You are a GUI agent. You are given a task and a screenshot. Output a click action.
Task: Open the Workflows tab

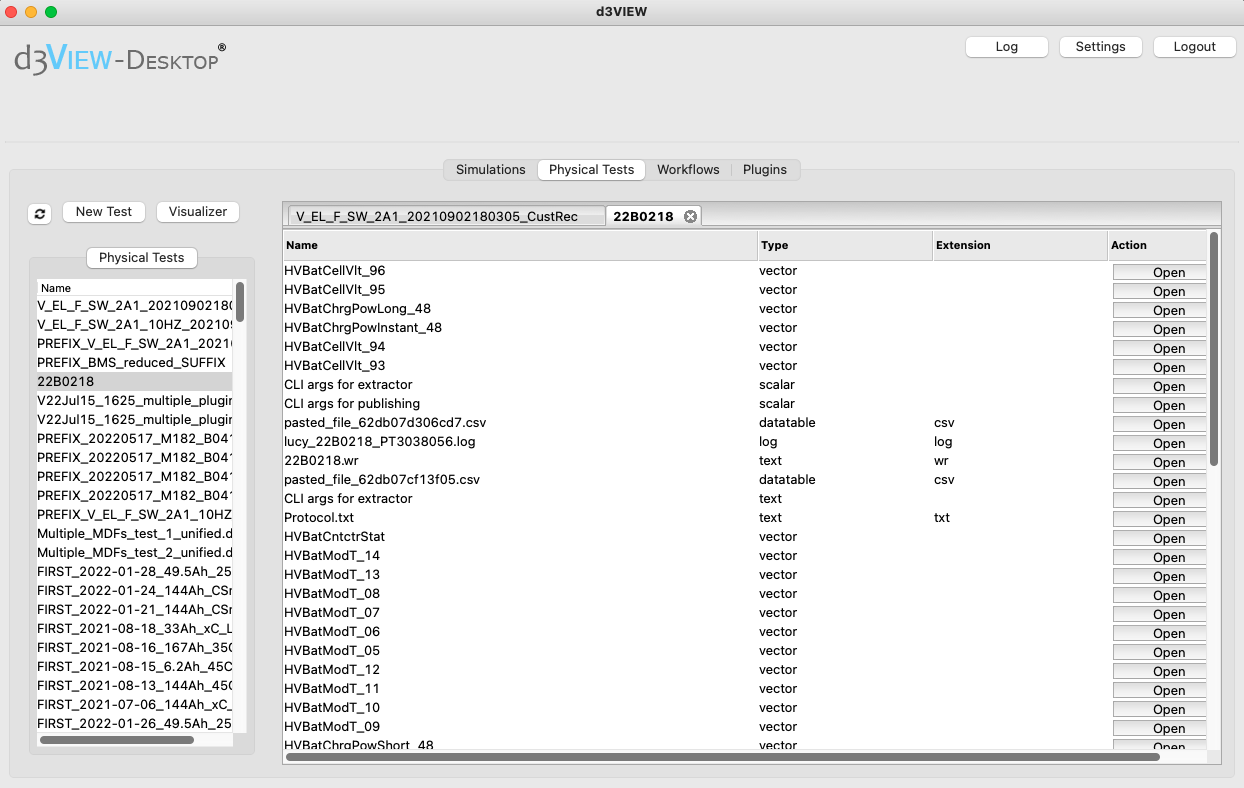pyautogui.click(x=688, y=169)
